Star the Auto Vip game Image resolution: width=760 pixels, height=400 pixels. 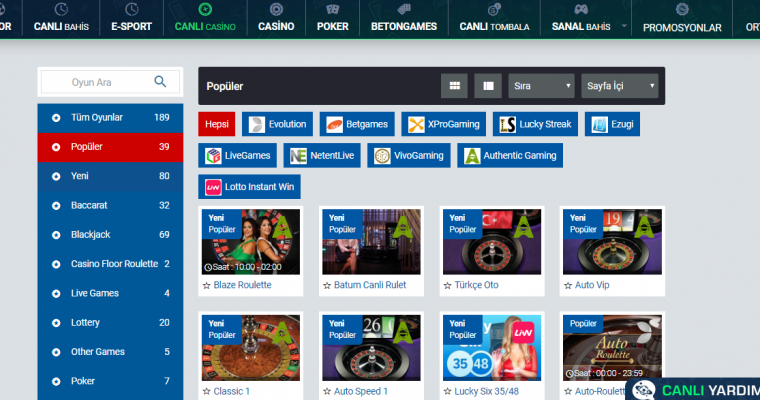[568, 286]
